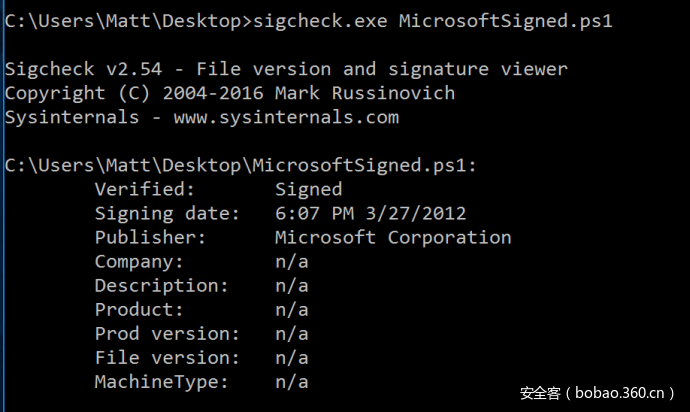Click the Verified field label
Image resolution: width=690 pixels, height=412 pixels.
pos(145,190)
